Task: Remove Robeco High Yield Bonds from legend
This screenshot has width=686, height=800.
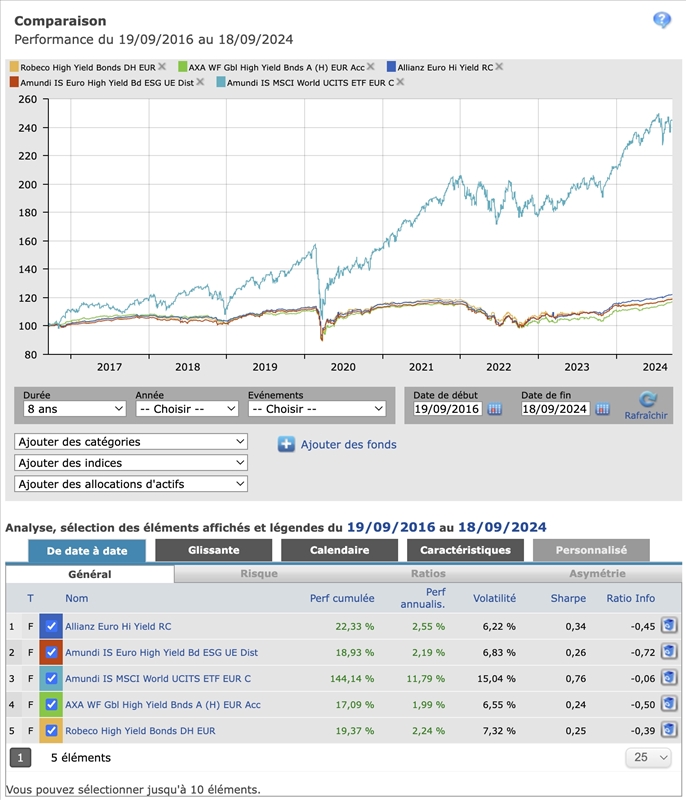Action: [x=161, y=66]
